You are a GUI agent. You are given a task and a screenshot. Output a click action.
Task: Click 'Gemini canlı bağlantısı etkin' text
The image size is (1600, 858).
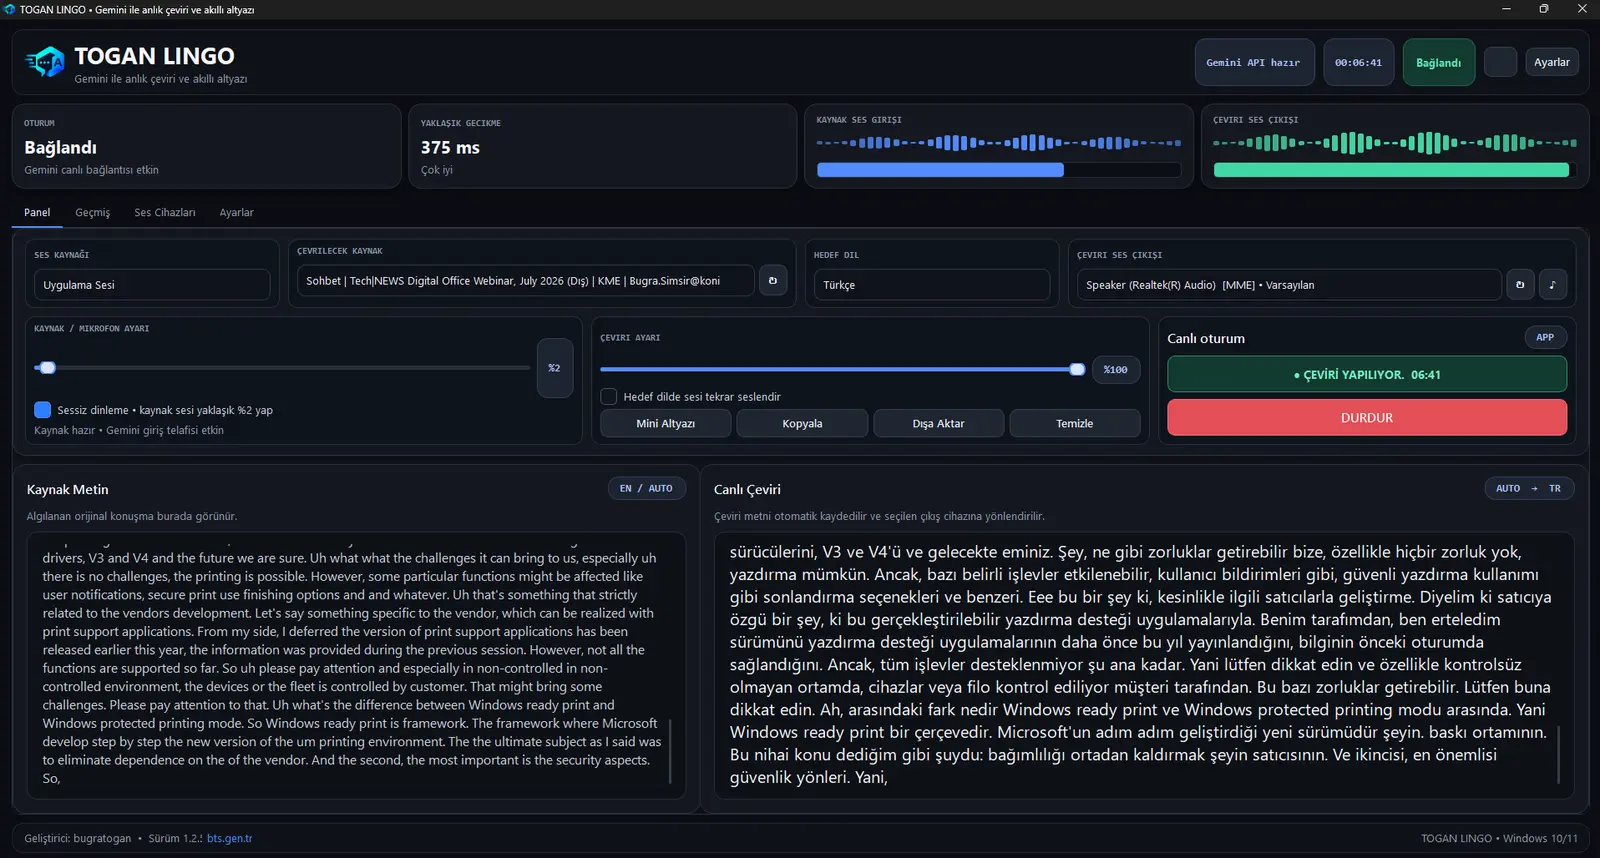[91, 170]
